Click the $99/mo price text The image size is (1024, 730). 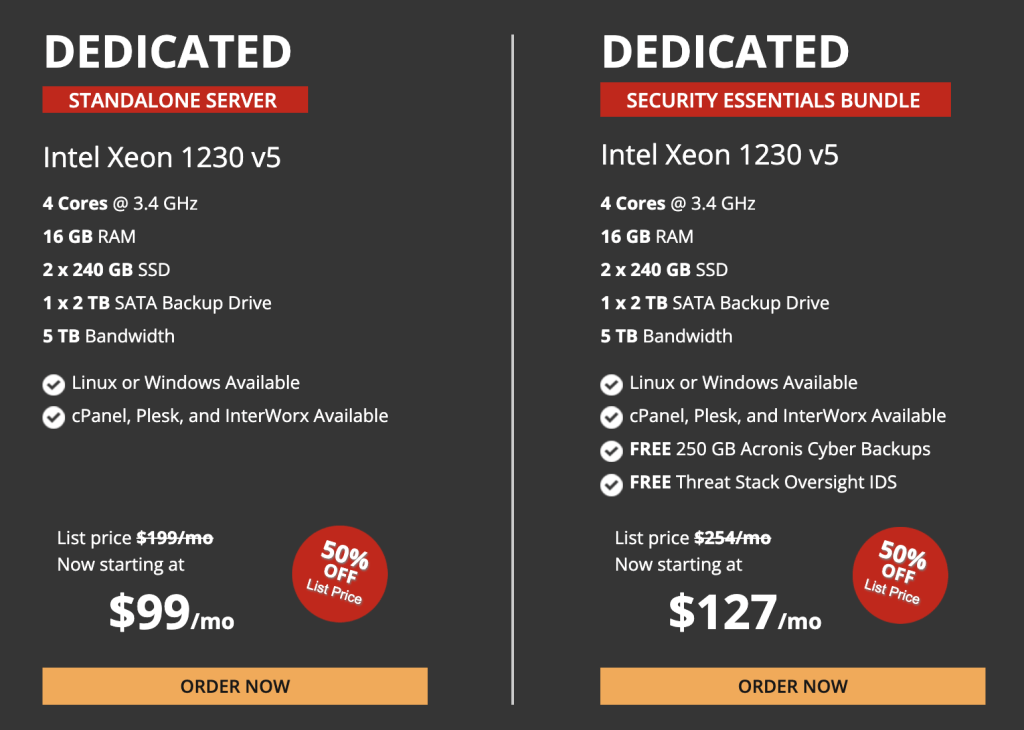(x=171, y=613)
